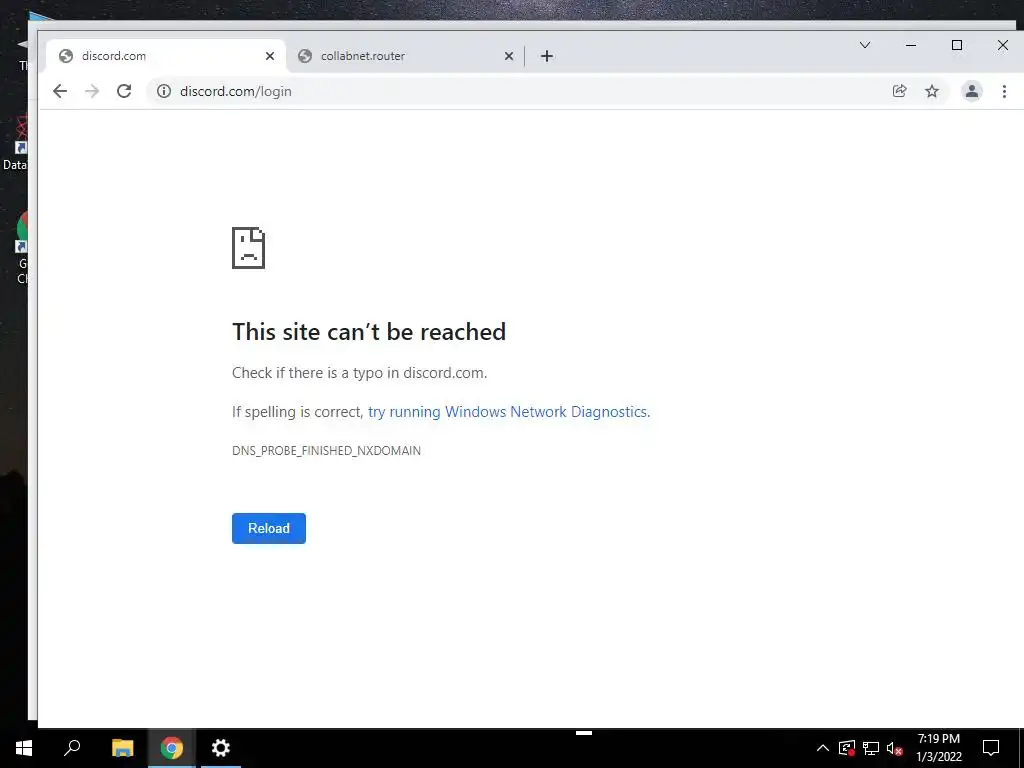Reload page using the toolbar refresh icon
This screenshot has width=1024, height=768.
click(x=124, y=91)
